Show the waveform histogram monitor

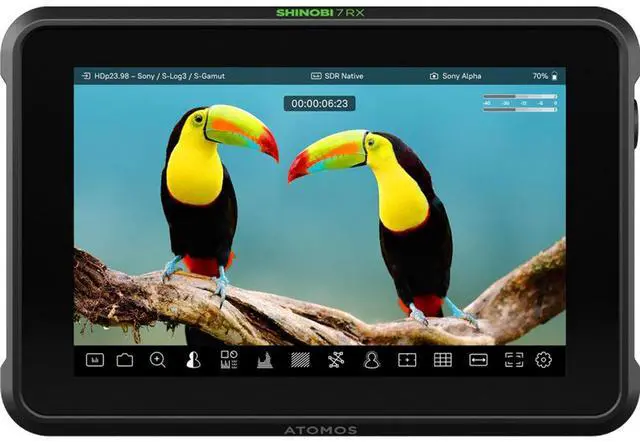pos(265,360)
